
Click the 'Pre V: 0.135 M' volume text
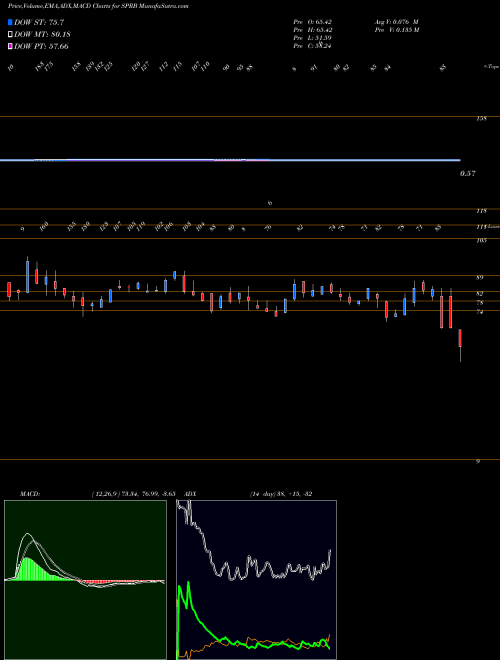pyautogui.click(x=396, y=30)
